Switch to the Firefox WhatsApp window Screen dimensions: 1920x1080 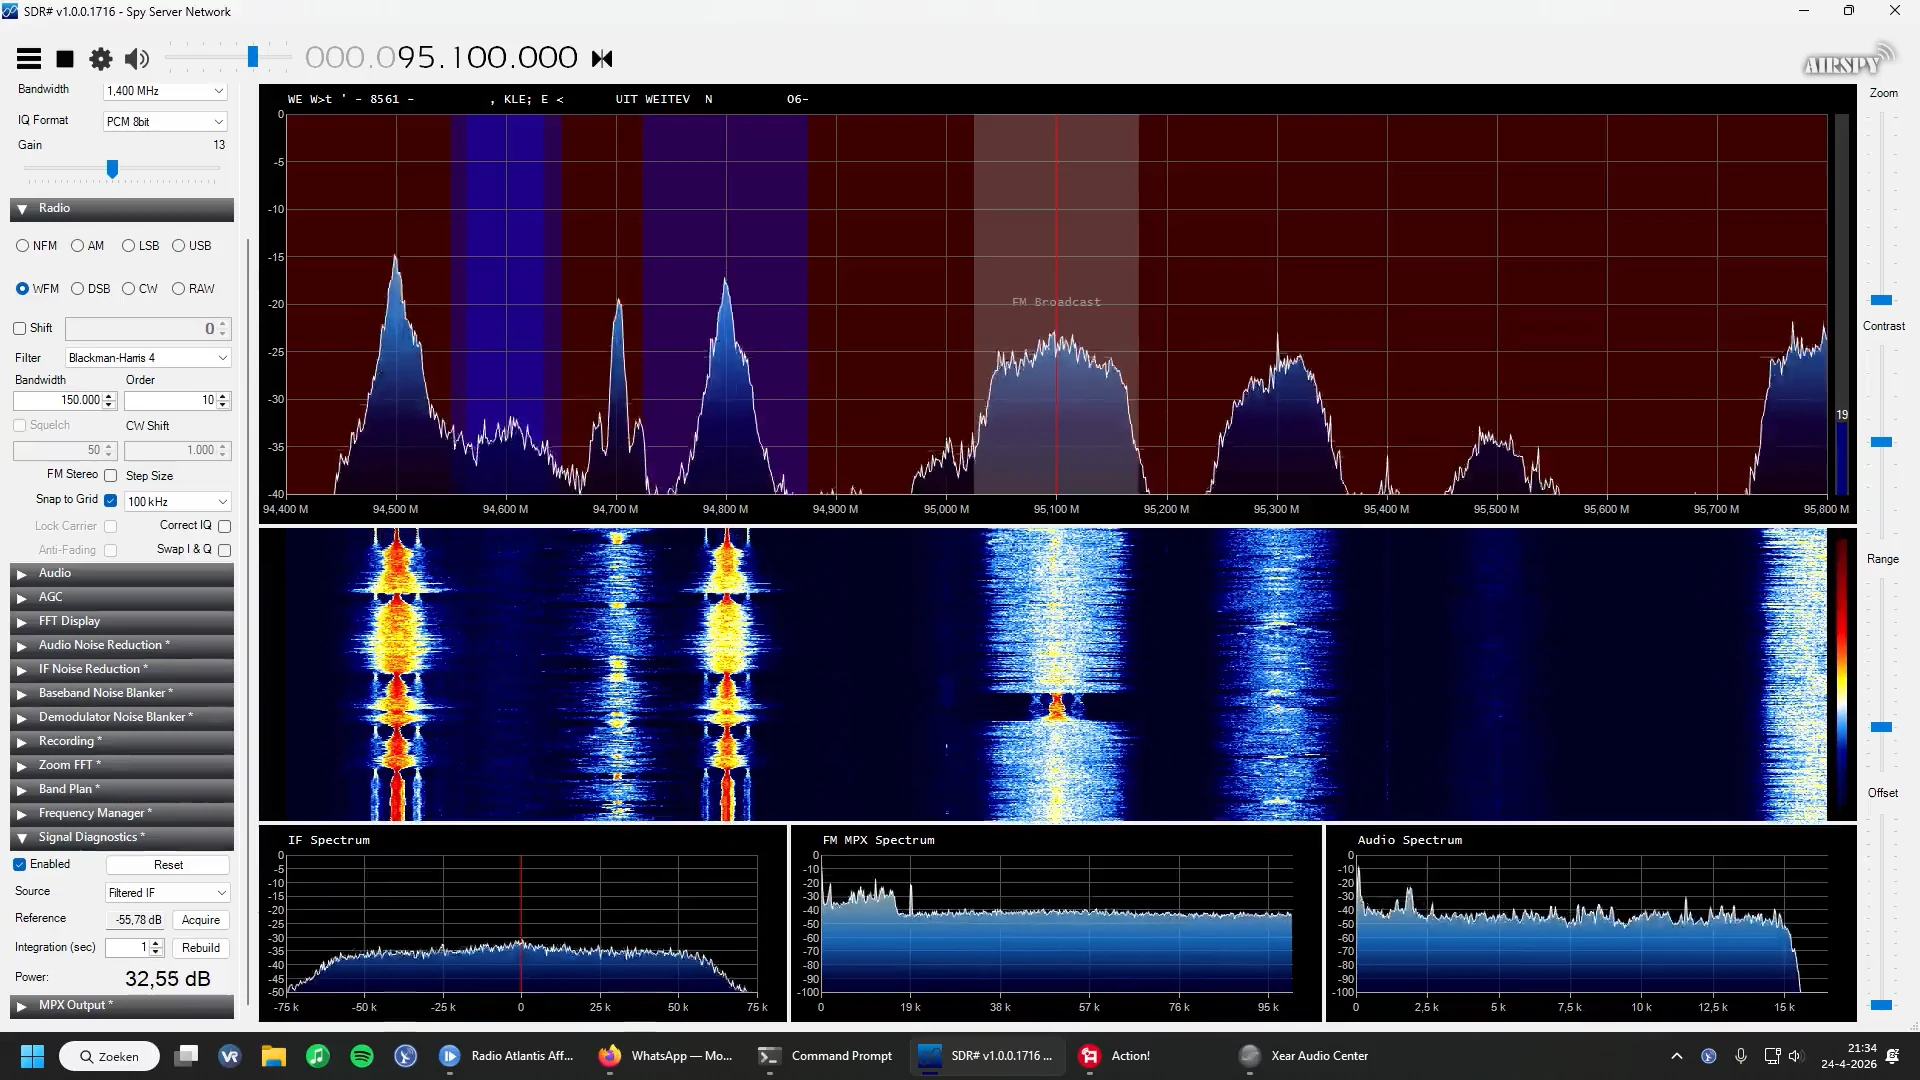coord(667,1056)
